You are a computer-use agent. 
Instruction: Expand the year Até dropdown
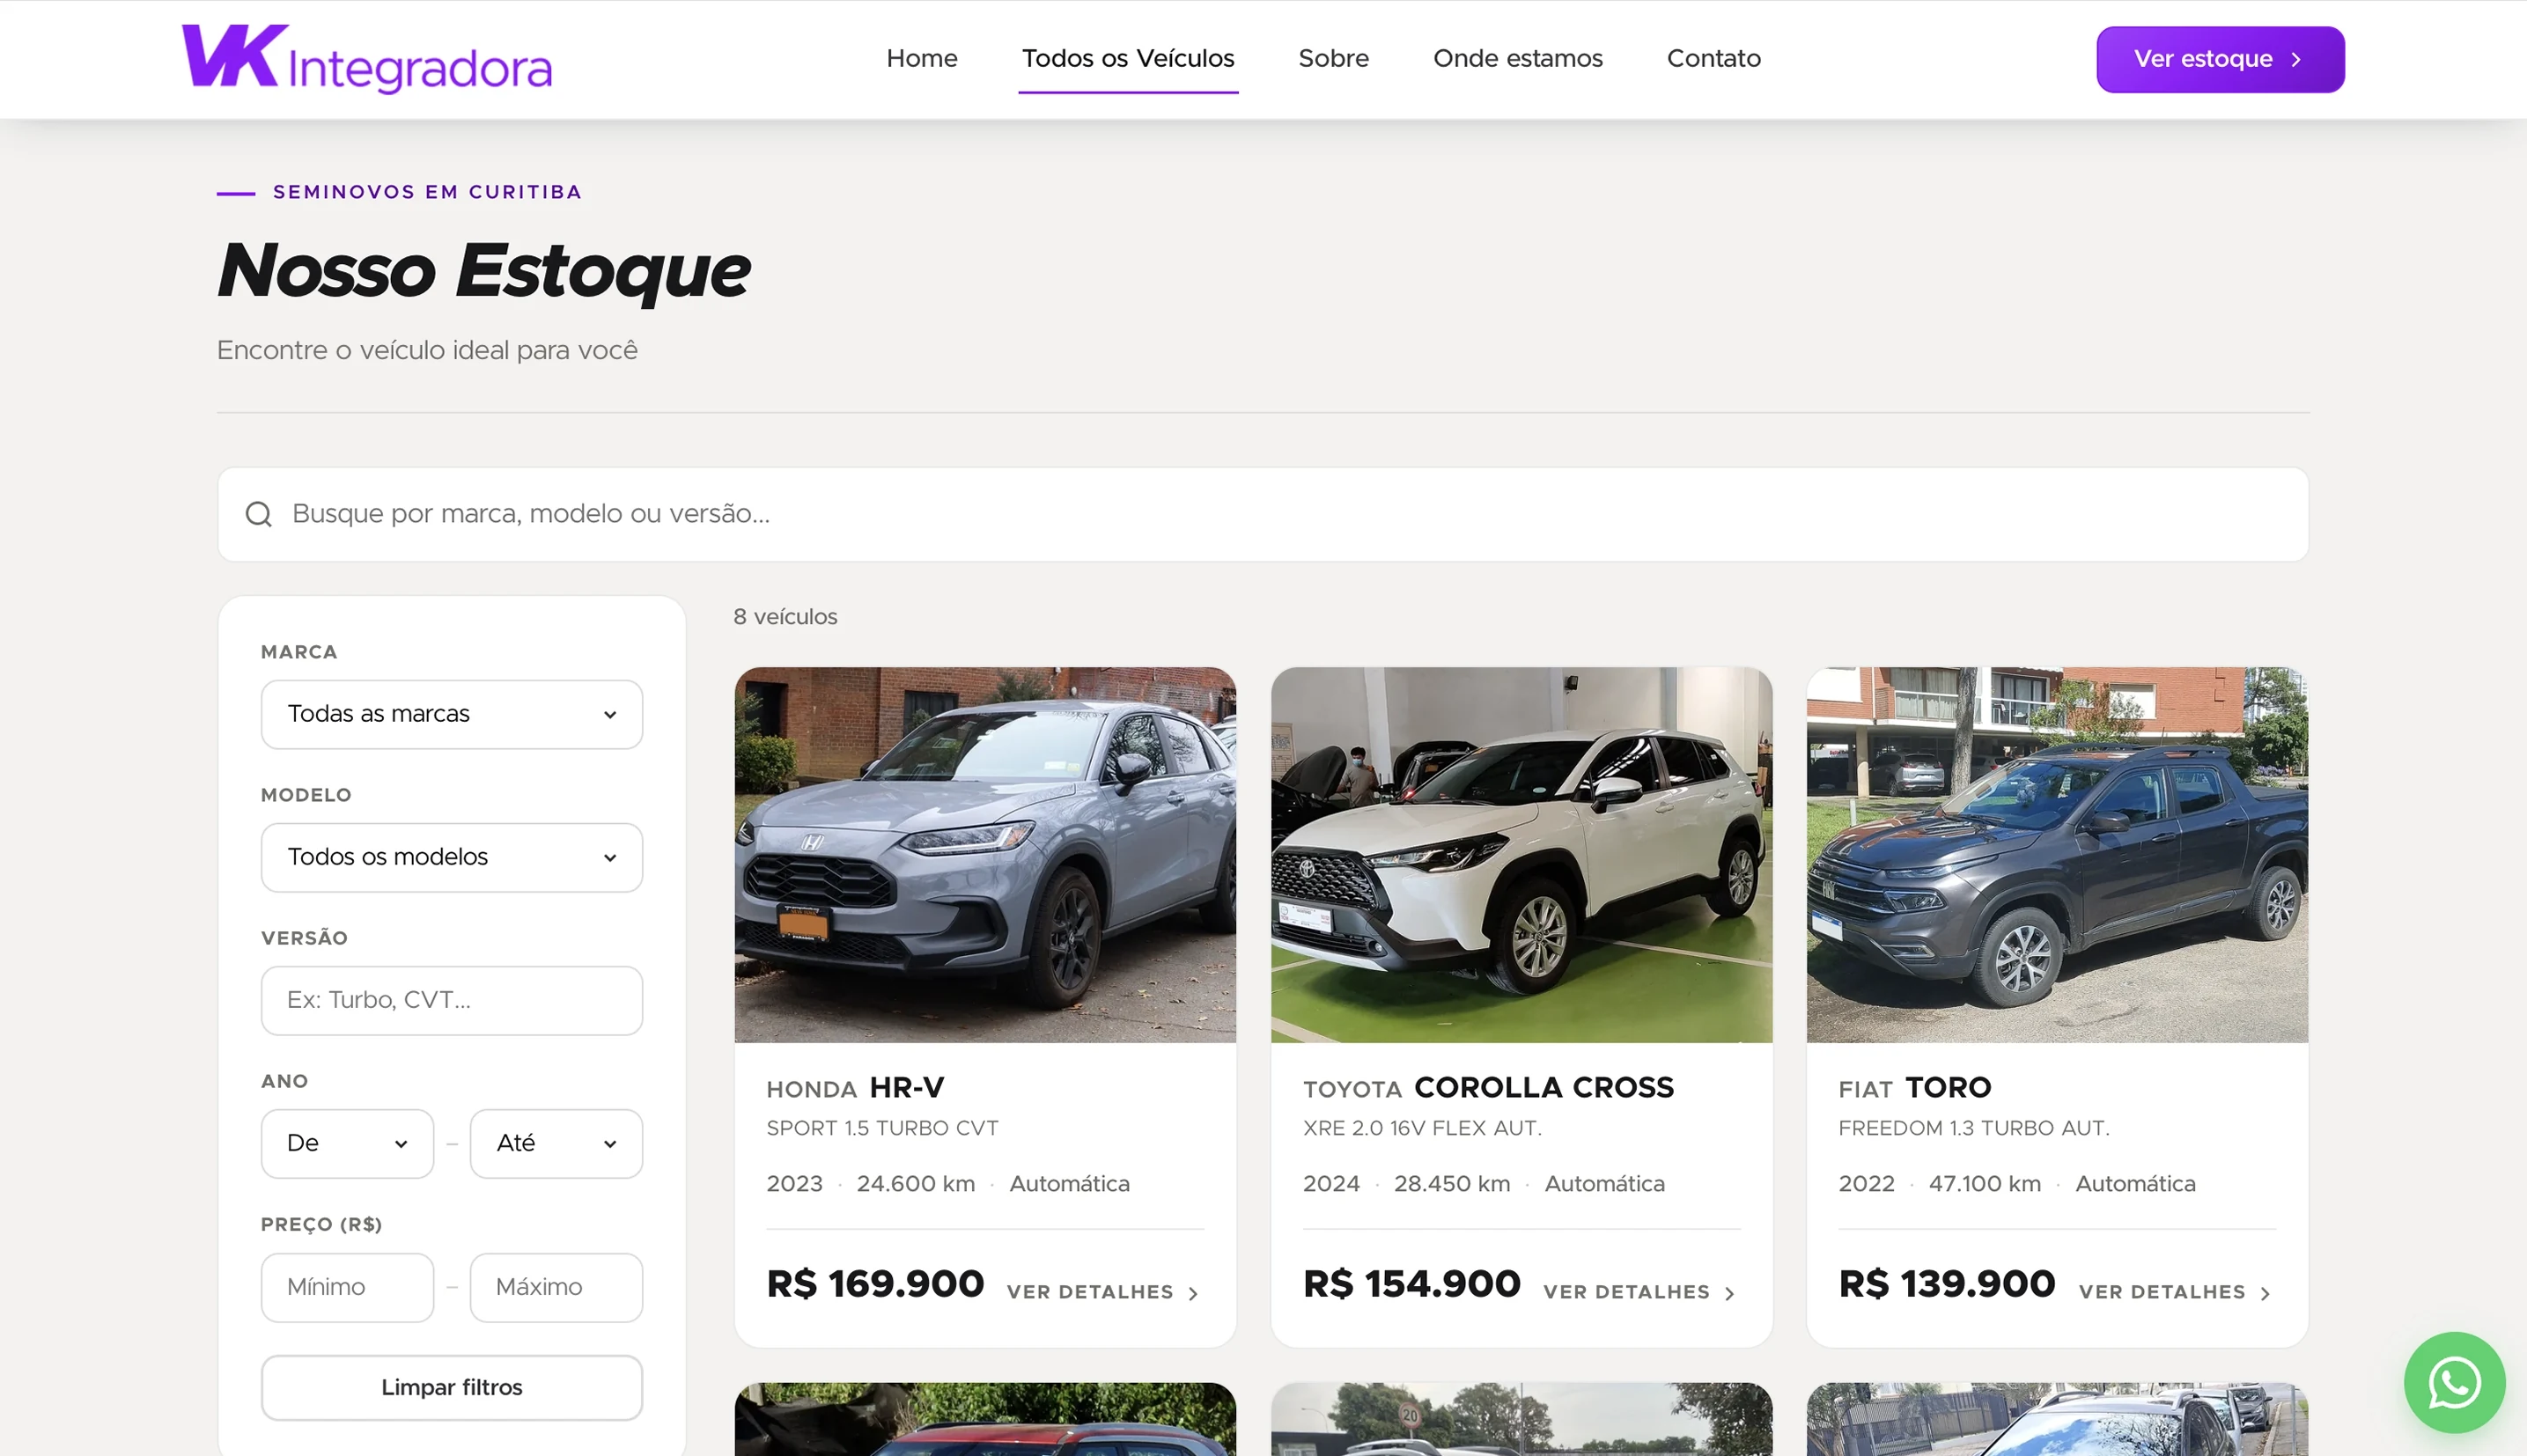pyautogui.click(x=556, y=1143)
